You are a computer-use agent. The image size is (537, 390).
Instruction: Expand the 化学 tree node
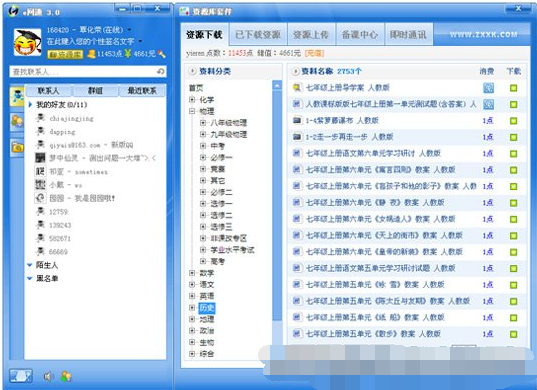click(192, 100)
